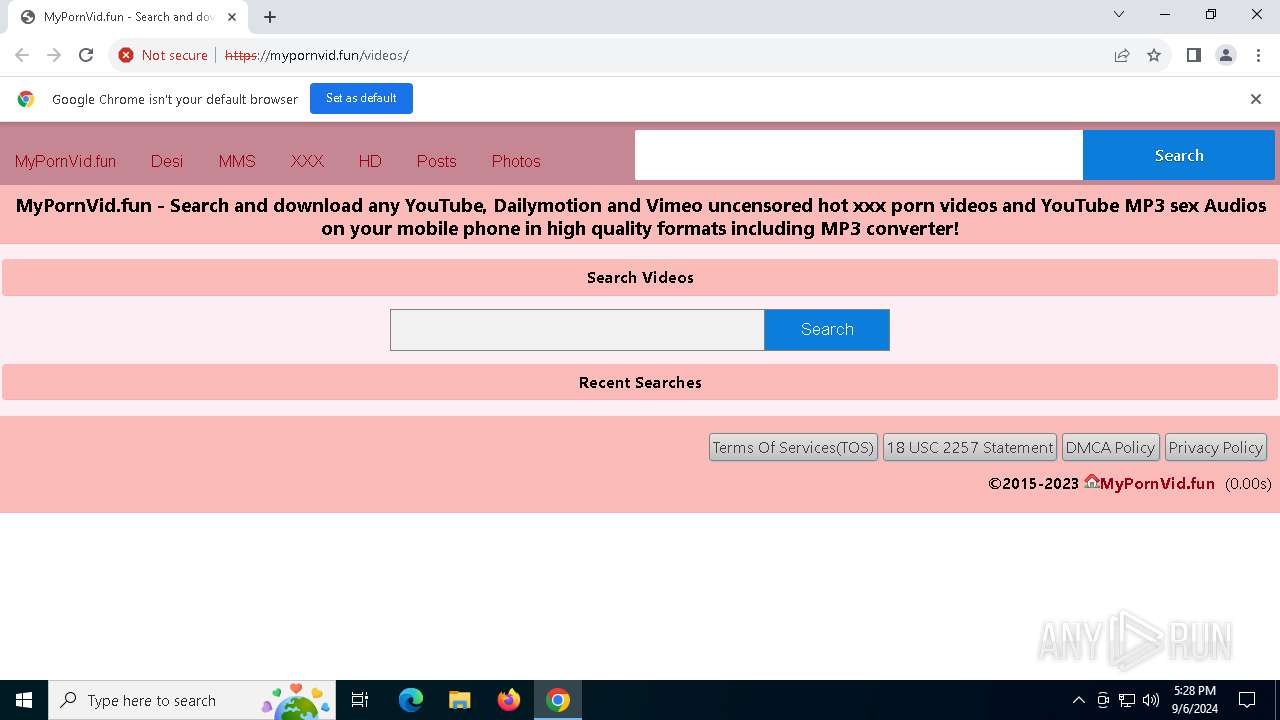Image resolution: width=1280 pixels, height=720 pixels.
Task: Click the Recent Searches heading
Action: point(640,383)
